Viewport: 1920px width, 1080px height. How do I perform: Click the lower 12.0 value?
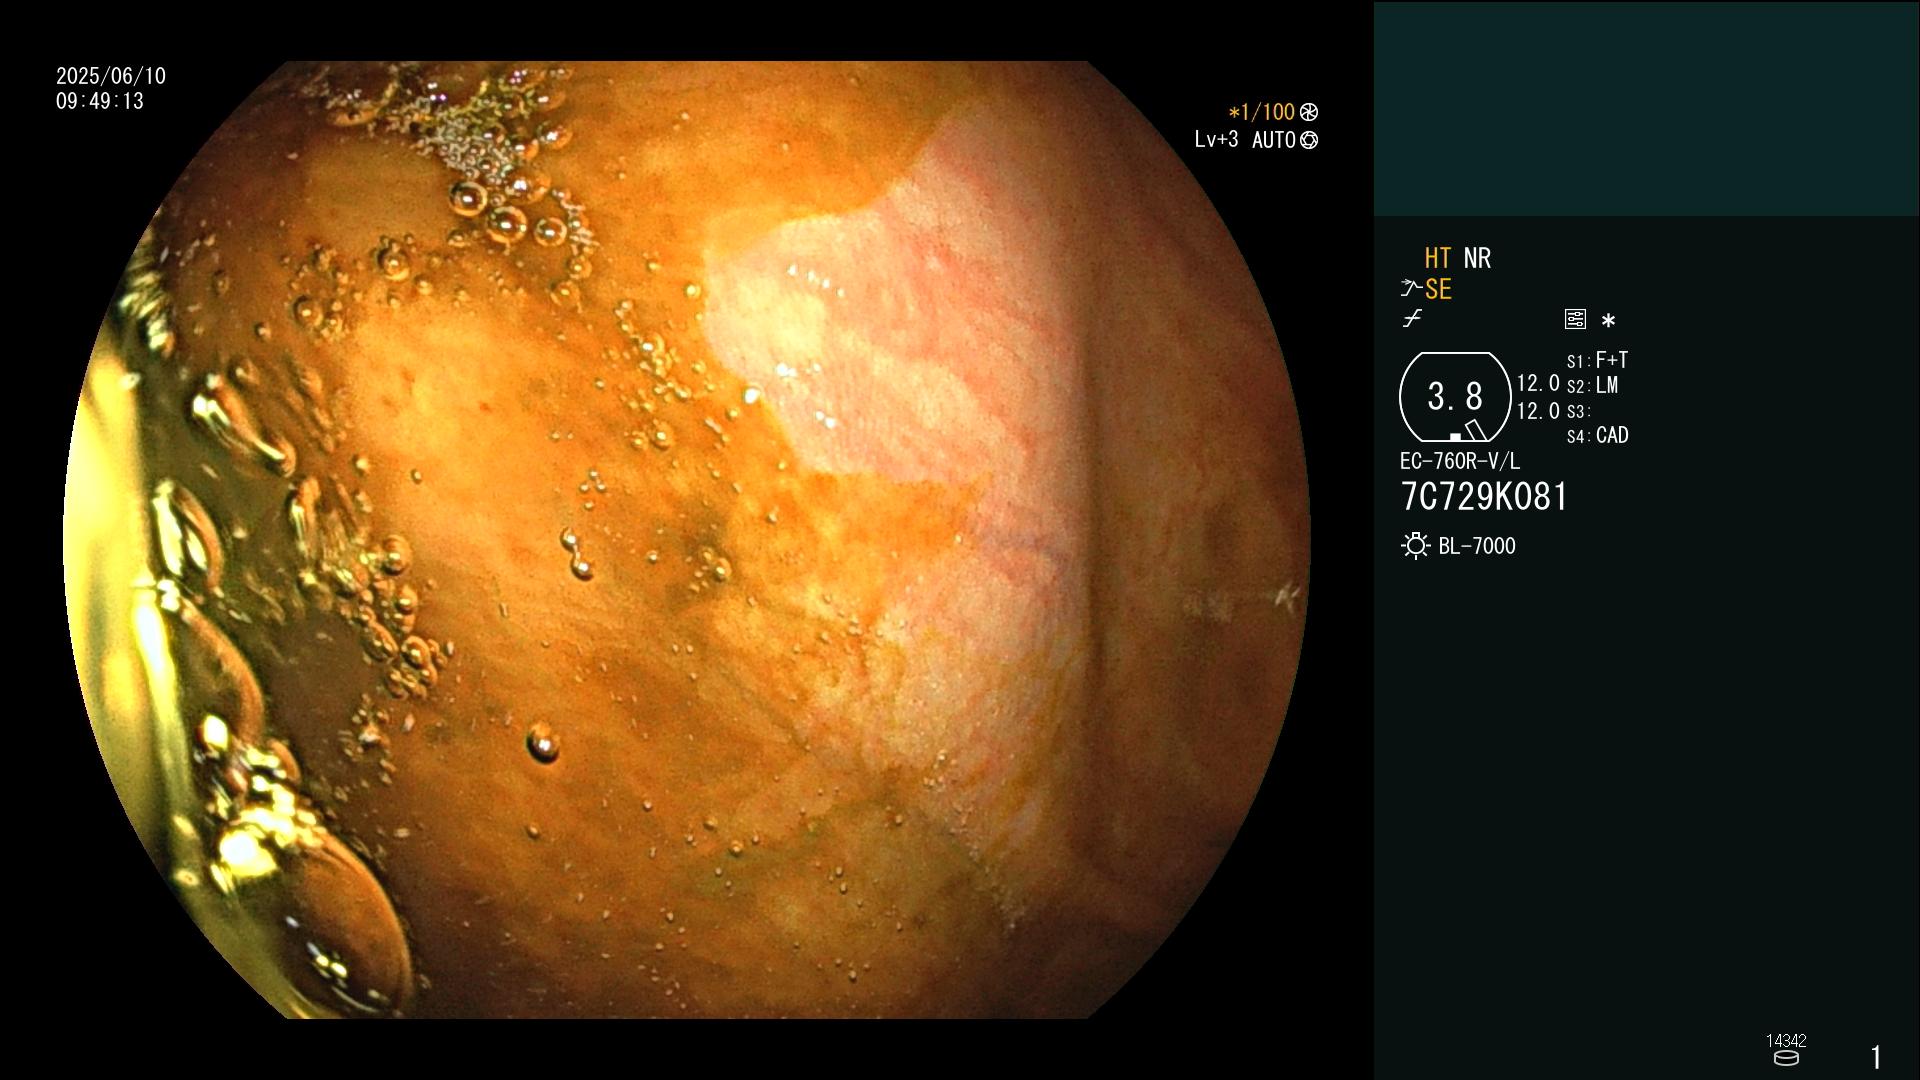click(1538, 411)
